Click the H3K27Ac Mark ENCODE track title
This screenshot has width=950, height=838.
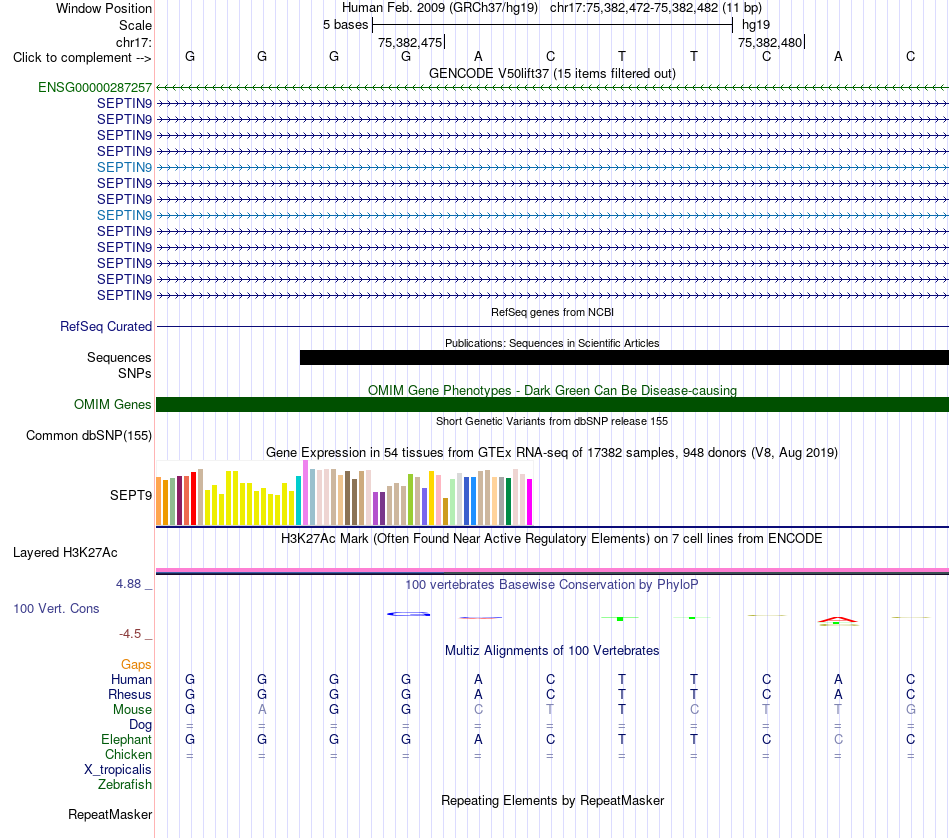552,539
